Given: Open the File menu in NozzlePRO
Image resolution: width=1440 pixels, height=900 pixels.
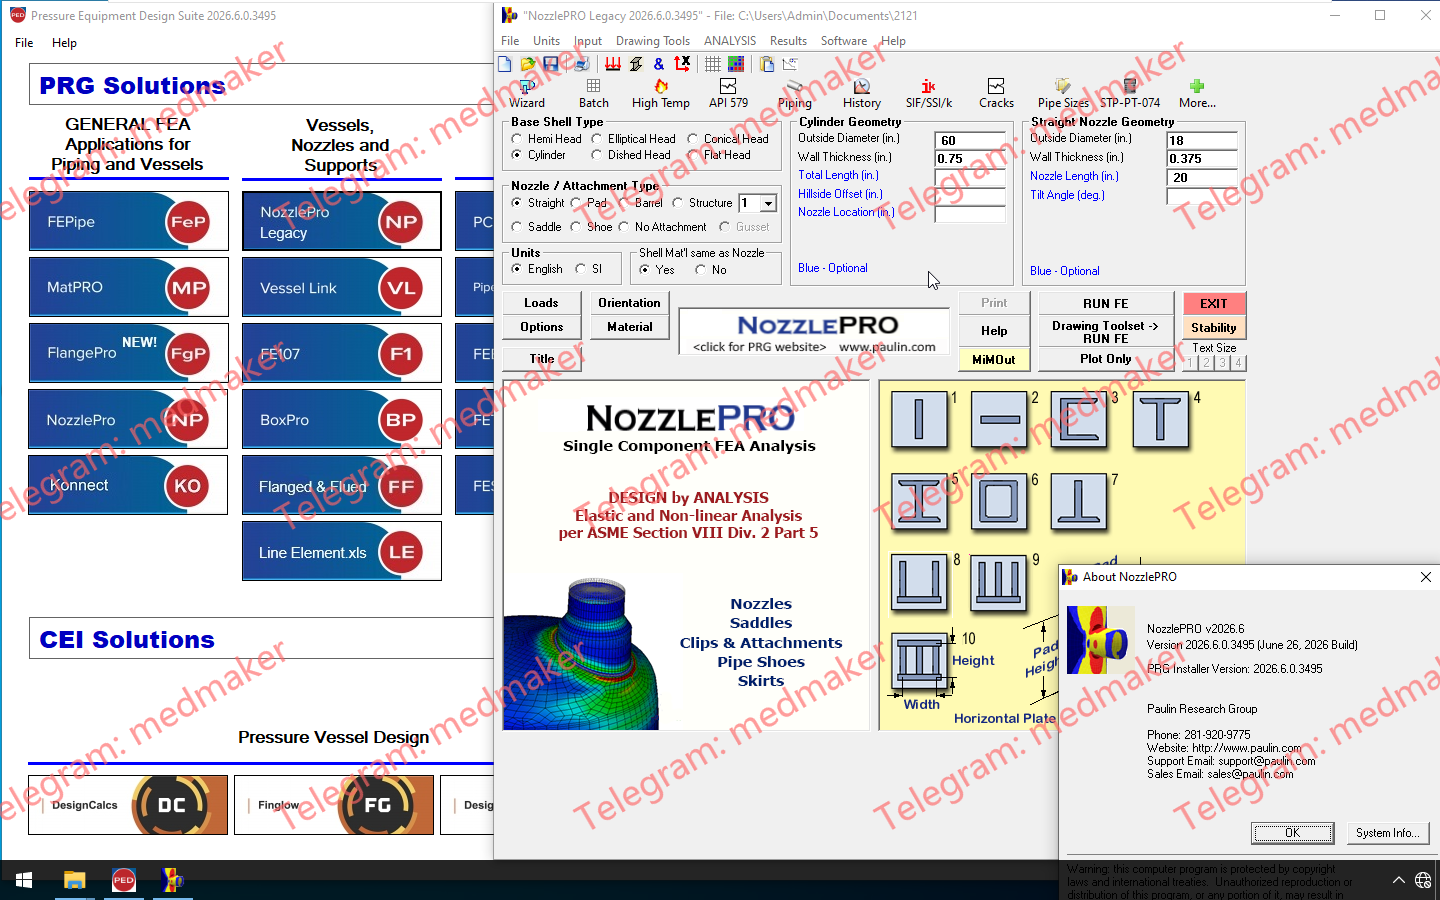Looking at the screenshot, I should point(510,41).
